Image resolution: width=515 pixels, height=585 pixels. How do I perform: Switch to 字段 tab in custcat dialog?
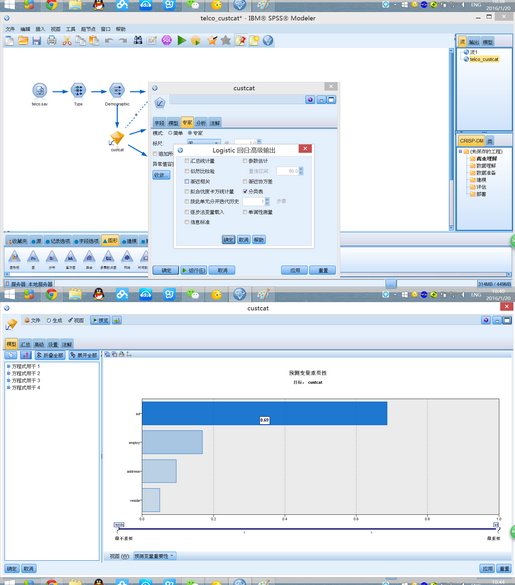[159, 123]
